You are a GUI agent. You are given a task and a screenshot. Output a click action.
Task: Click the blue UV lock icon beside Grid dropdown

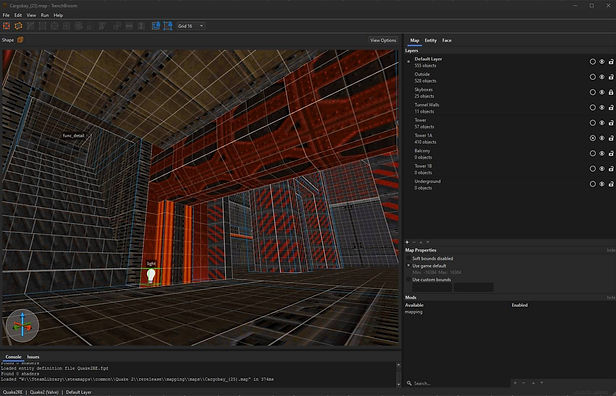[x=168, y=26]
